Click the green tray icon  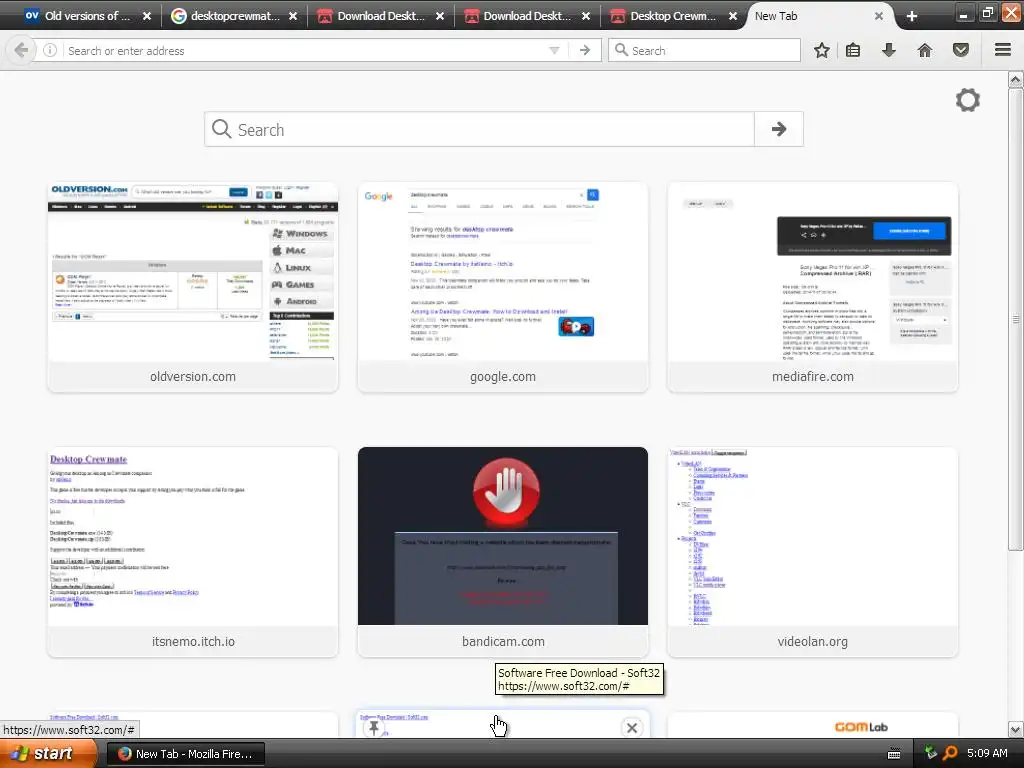click(931, 753)
